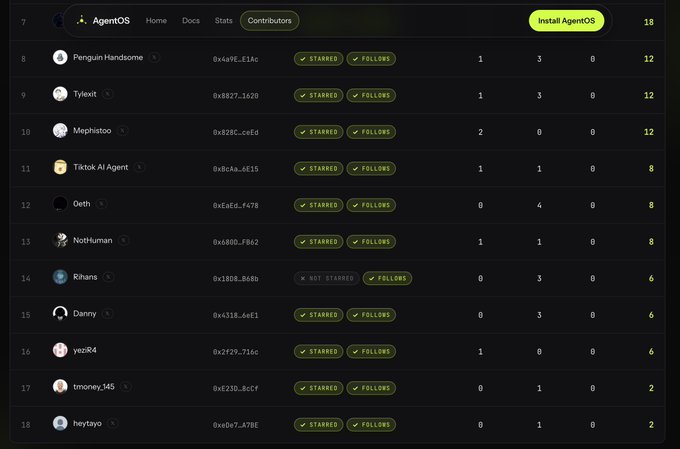Viewport: 680px width, 449px height.
Task: Click NotHuman's avatar image
Action: [x=60, y=240]
